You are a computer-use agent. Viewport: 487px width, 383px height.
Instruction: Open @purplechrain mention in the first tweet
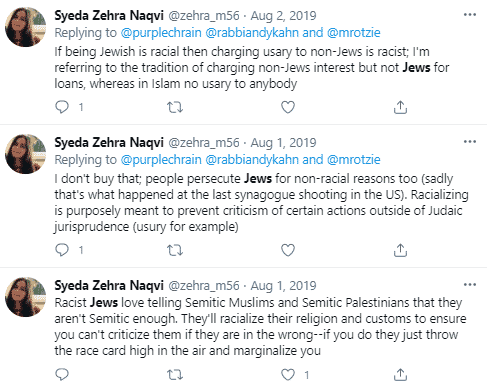[x=161, y=33]
